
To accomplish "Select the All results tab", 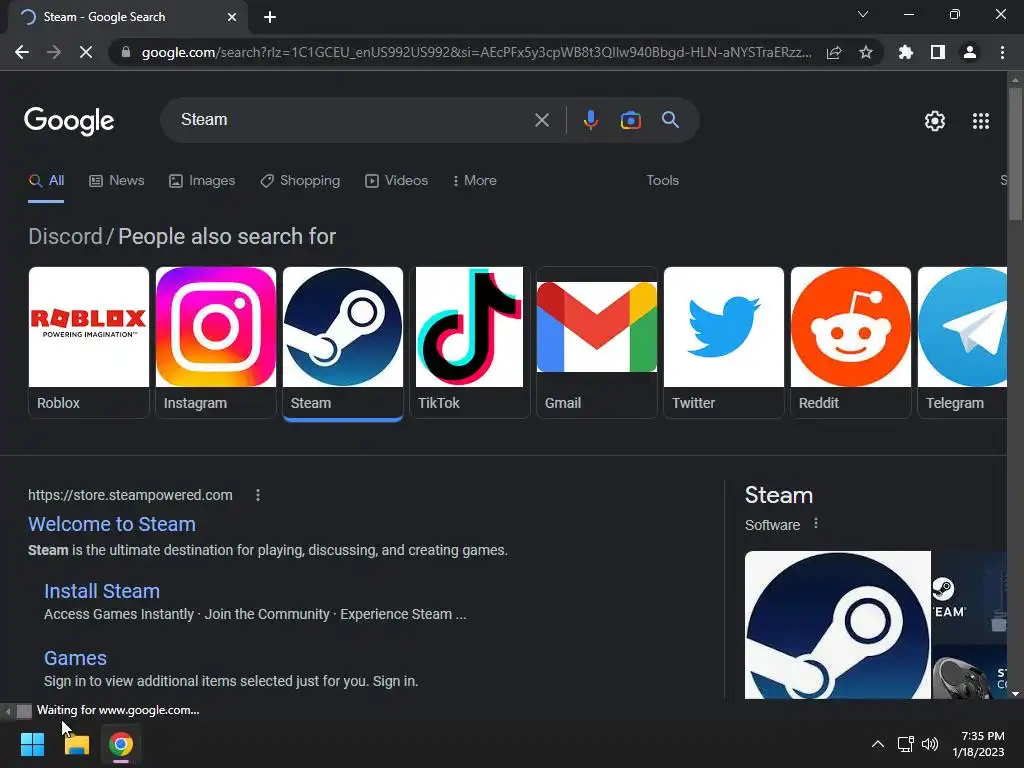I will (x=46, y=181).
